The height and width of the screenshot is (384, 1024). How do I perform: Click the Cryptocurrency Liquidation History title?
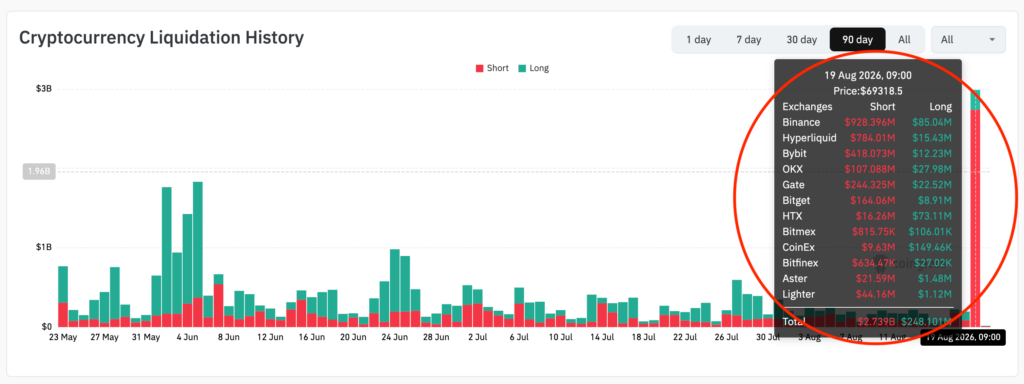(x=161, y=38)
